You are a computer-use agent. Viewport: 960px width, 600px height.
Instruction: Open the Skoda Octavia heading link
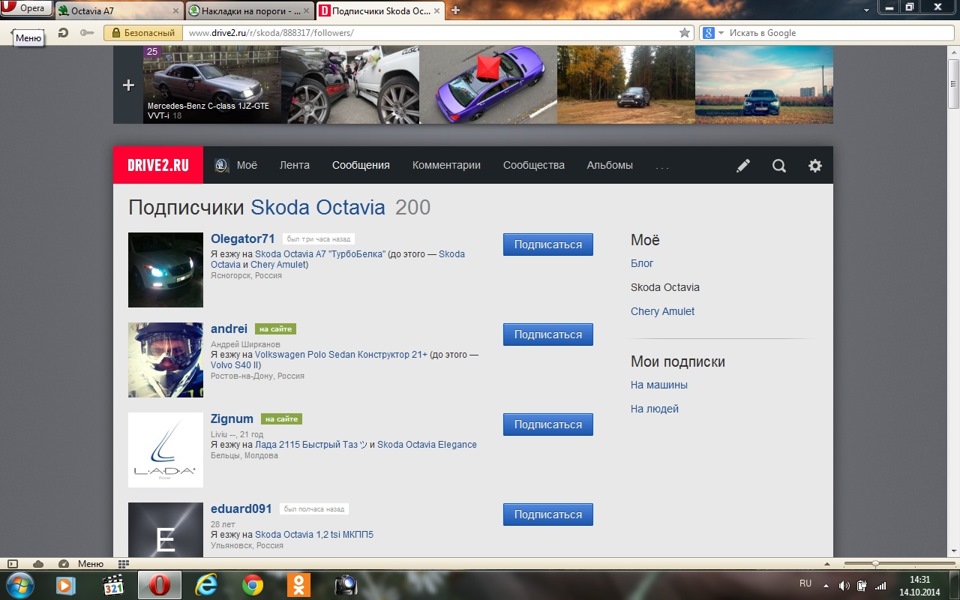tap(318, 207)
